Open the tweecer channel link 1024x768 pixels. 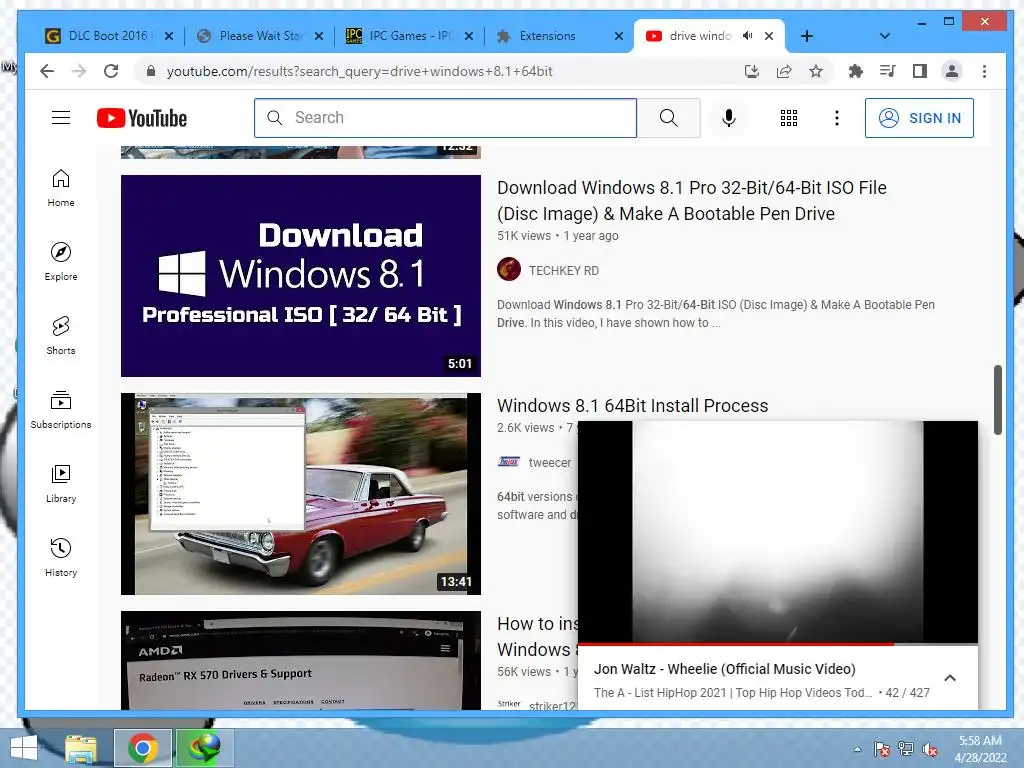point(549,462)
